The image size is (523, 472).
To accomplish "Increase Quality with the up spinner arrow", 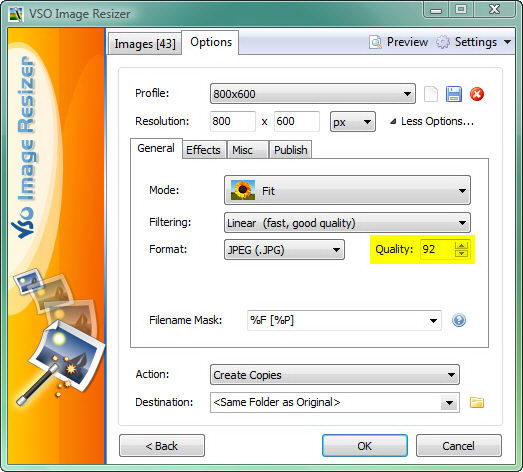I will (x=462, y=246).
